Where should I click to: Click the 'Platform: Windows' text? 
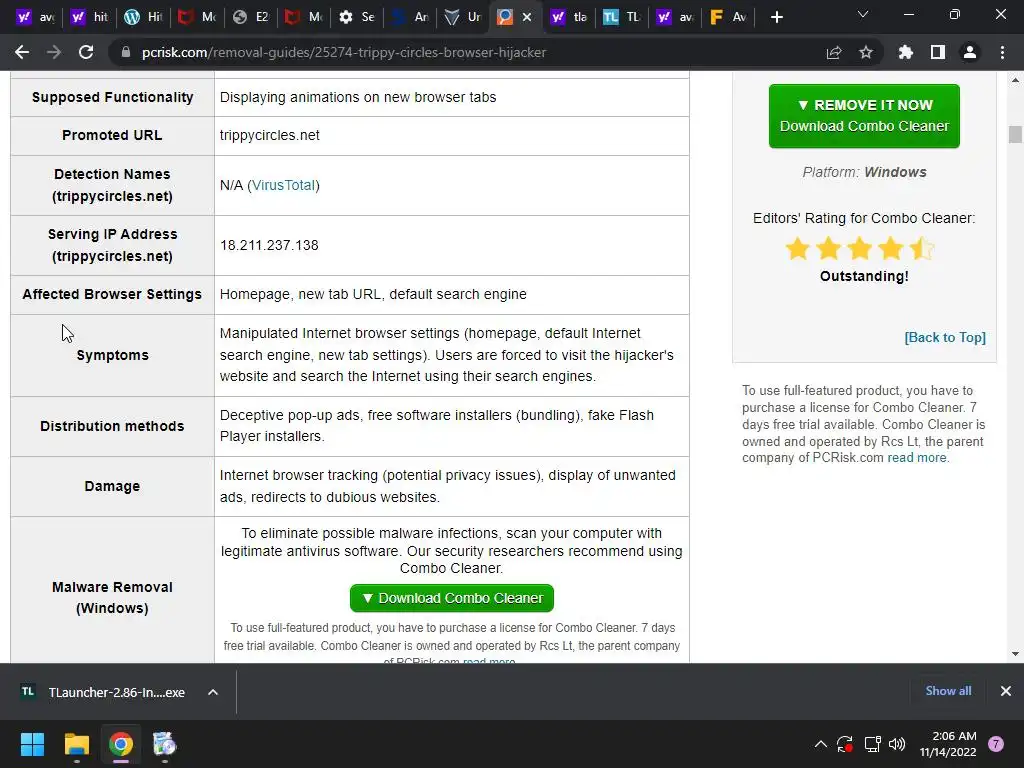point(864,172)
